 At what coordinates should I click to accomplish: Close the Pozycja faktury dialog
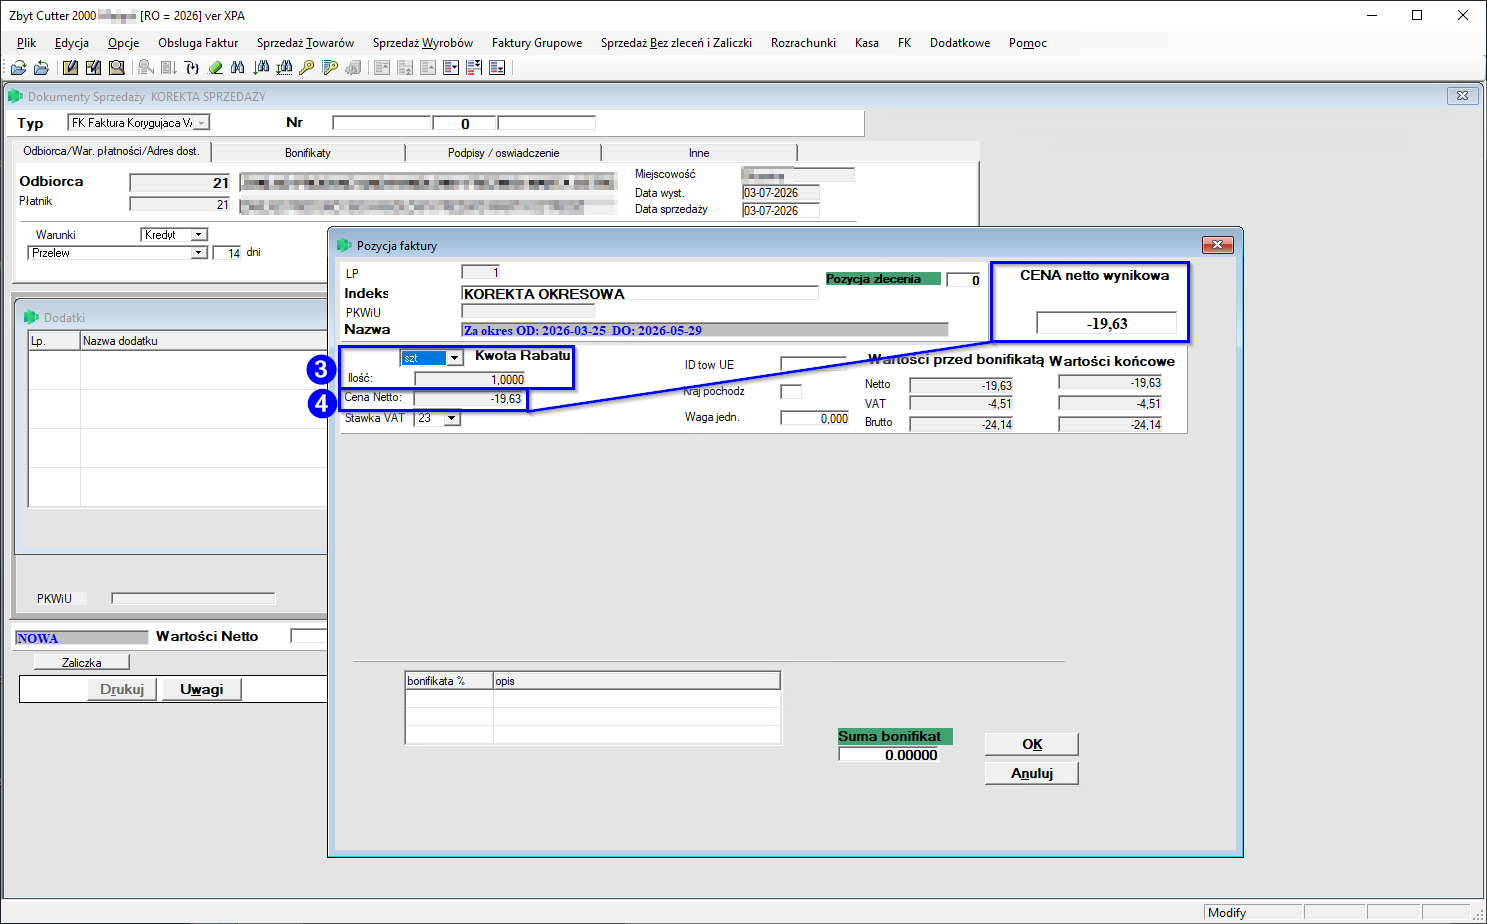coord(1217,244)
